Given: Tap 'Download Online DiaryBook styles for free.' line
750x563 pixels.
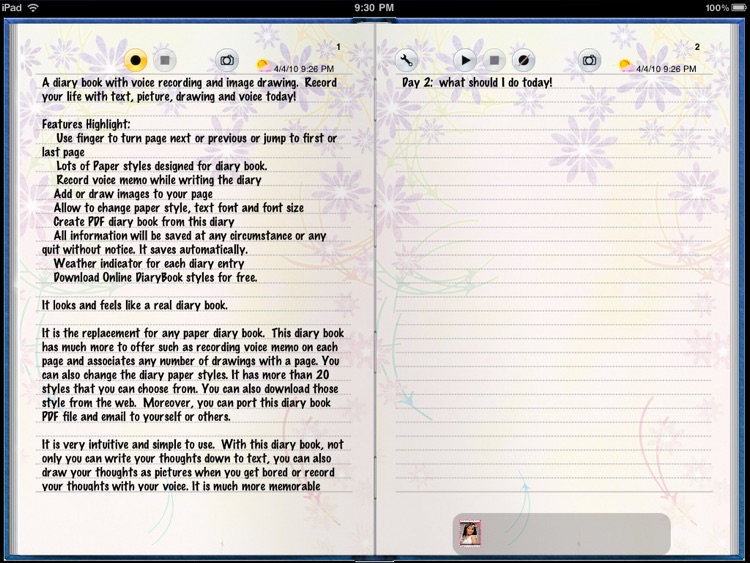Looking at the screenshot, I should tap(155, 277).
